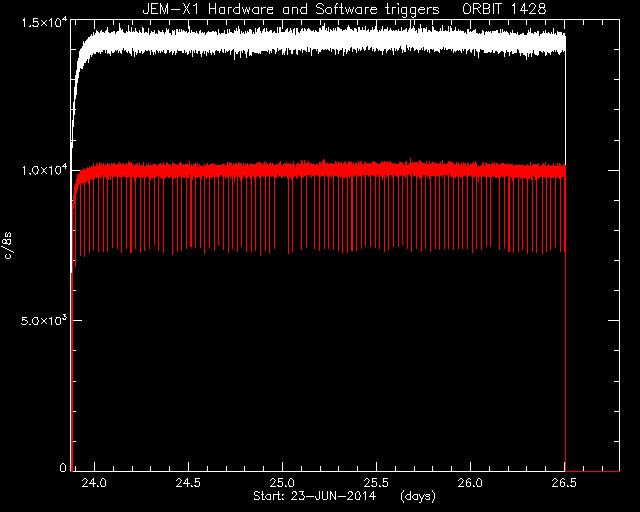Click the 26.0 x-axis tick label
The height and width of the screenshot is (512, 640).
(470, 483)
